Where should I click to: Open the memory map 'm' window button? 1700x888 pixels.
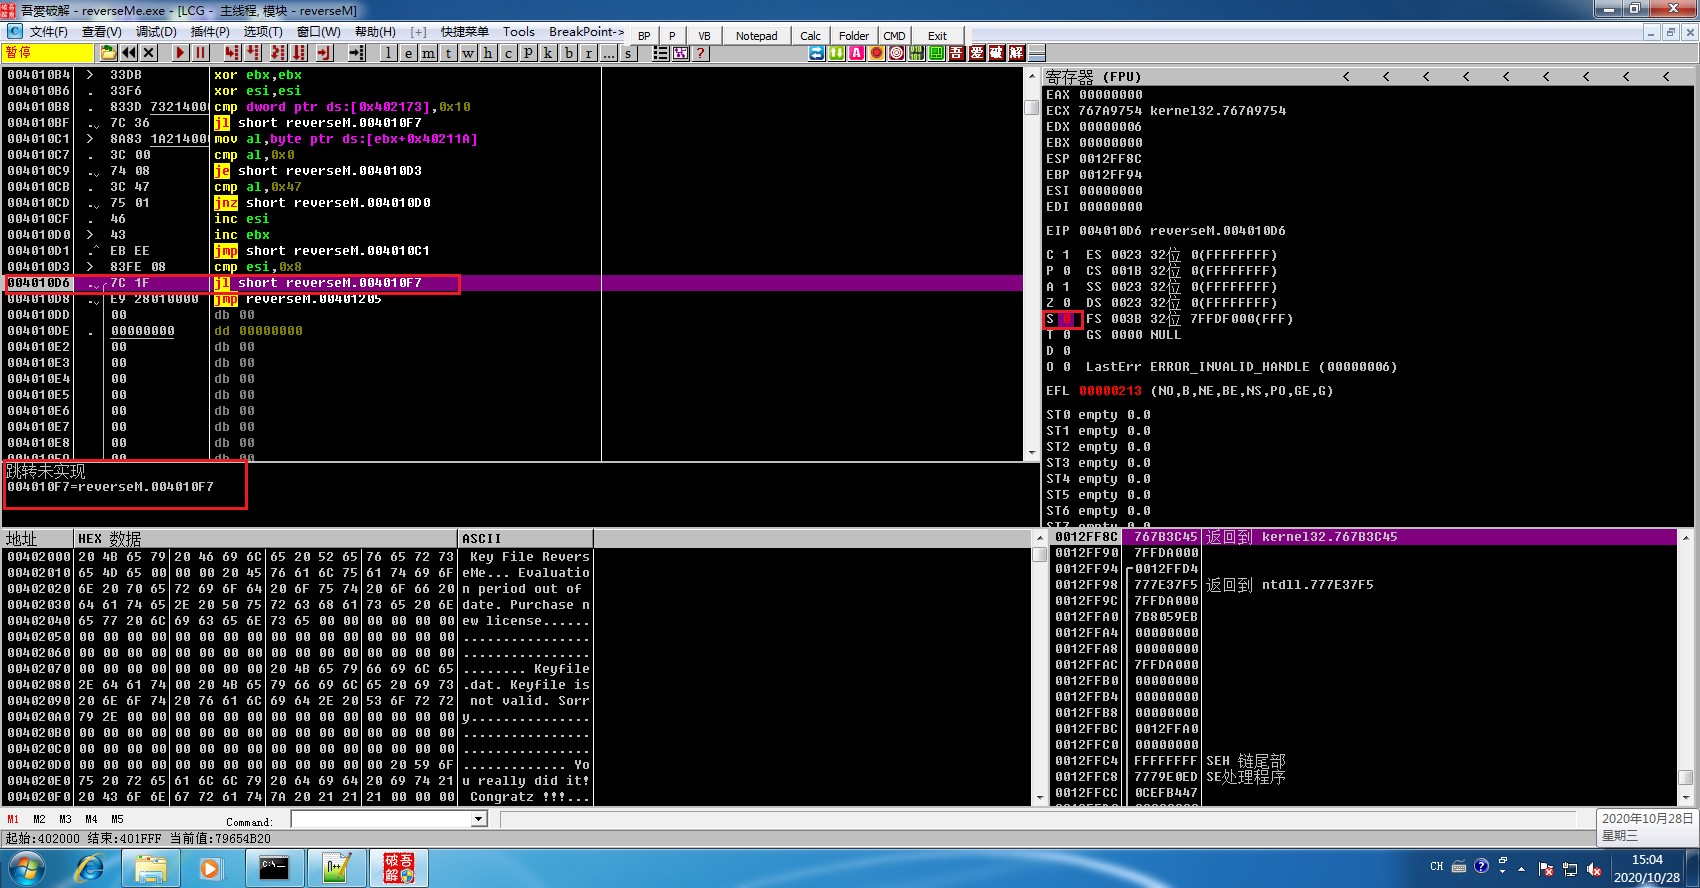(428, 53)
